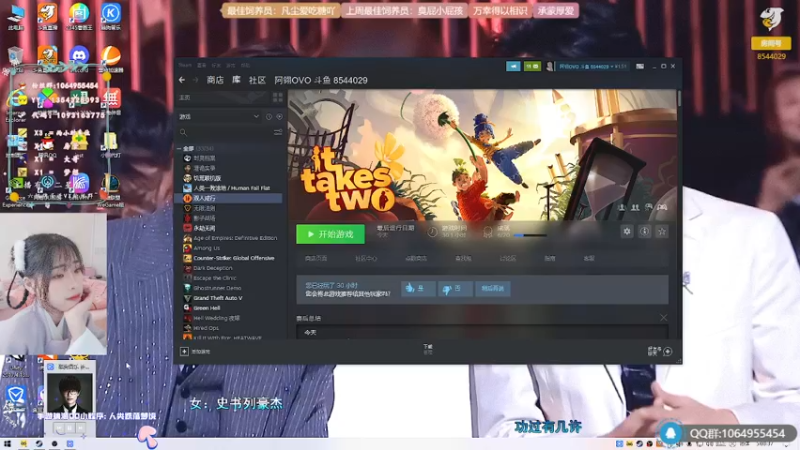Click the library page vertical scrollbar
Viewport: 800px width, 450px height.
pyautogui.click(x=679, y=98)
